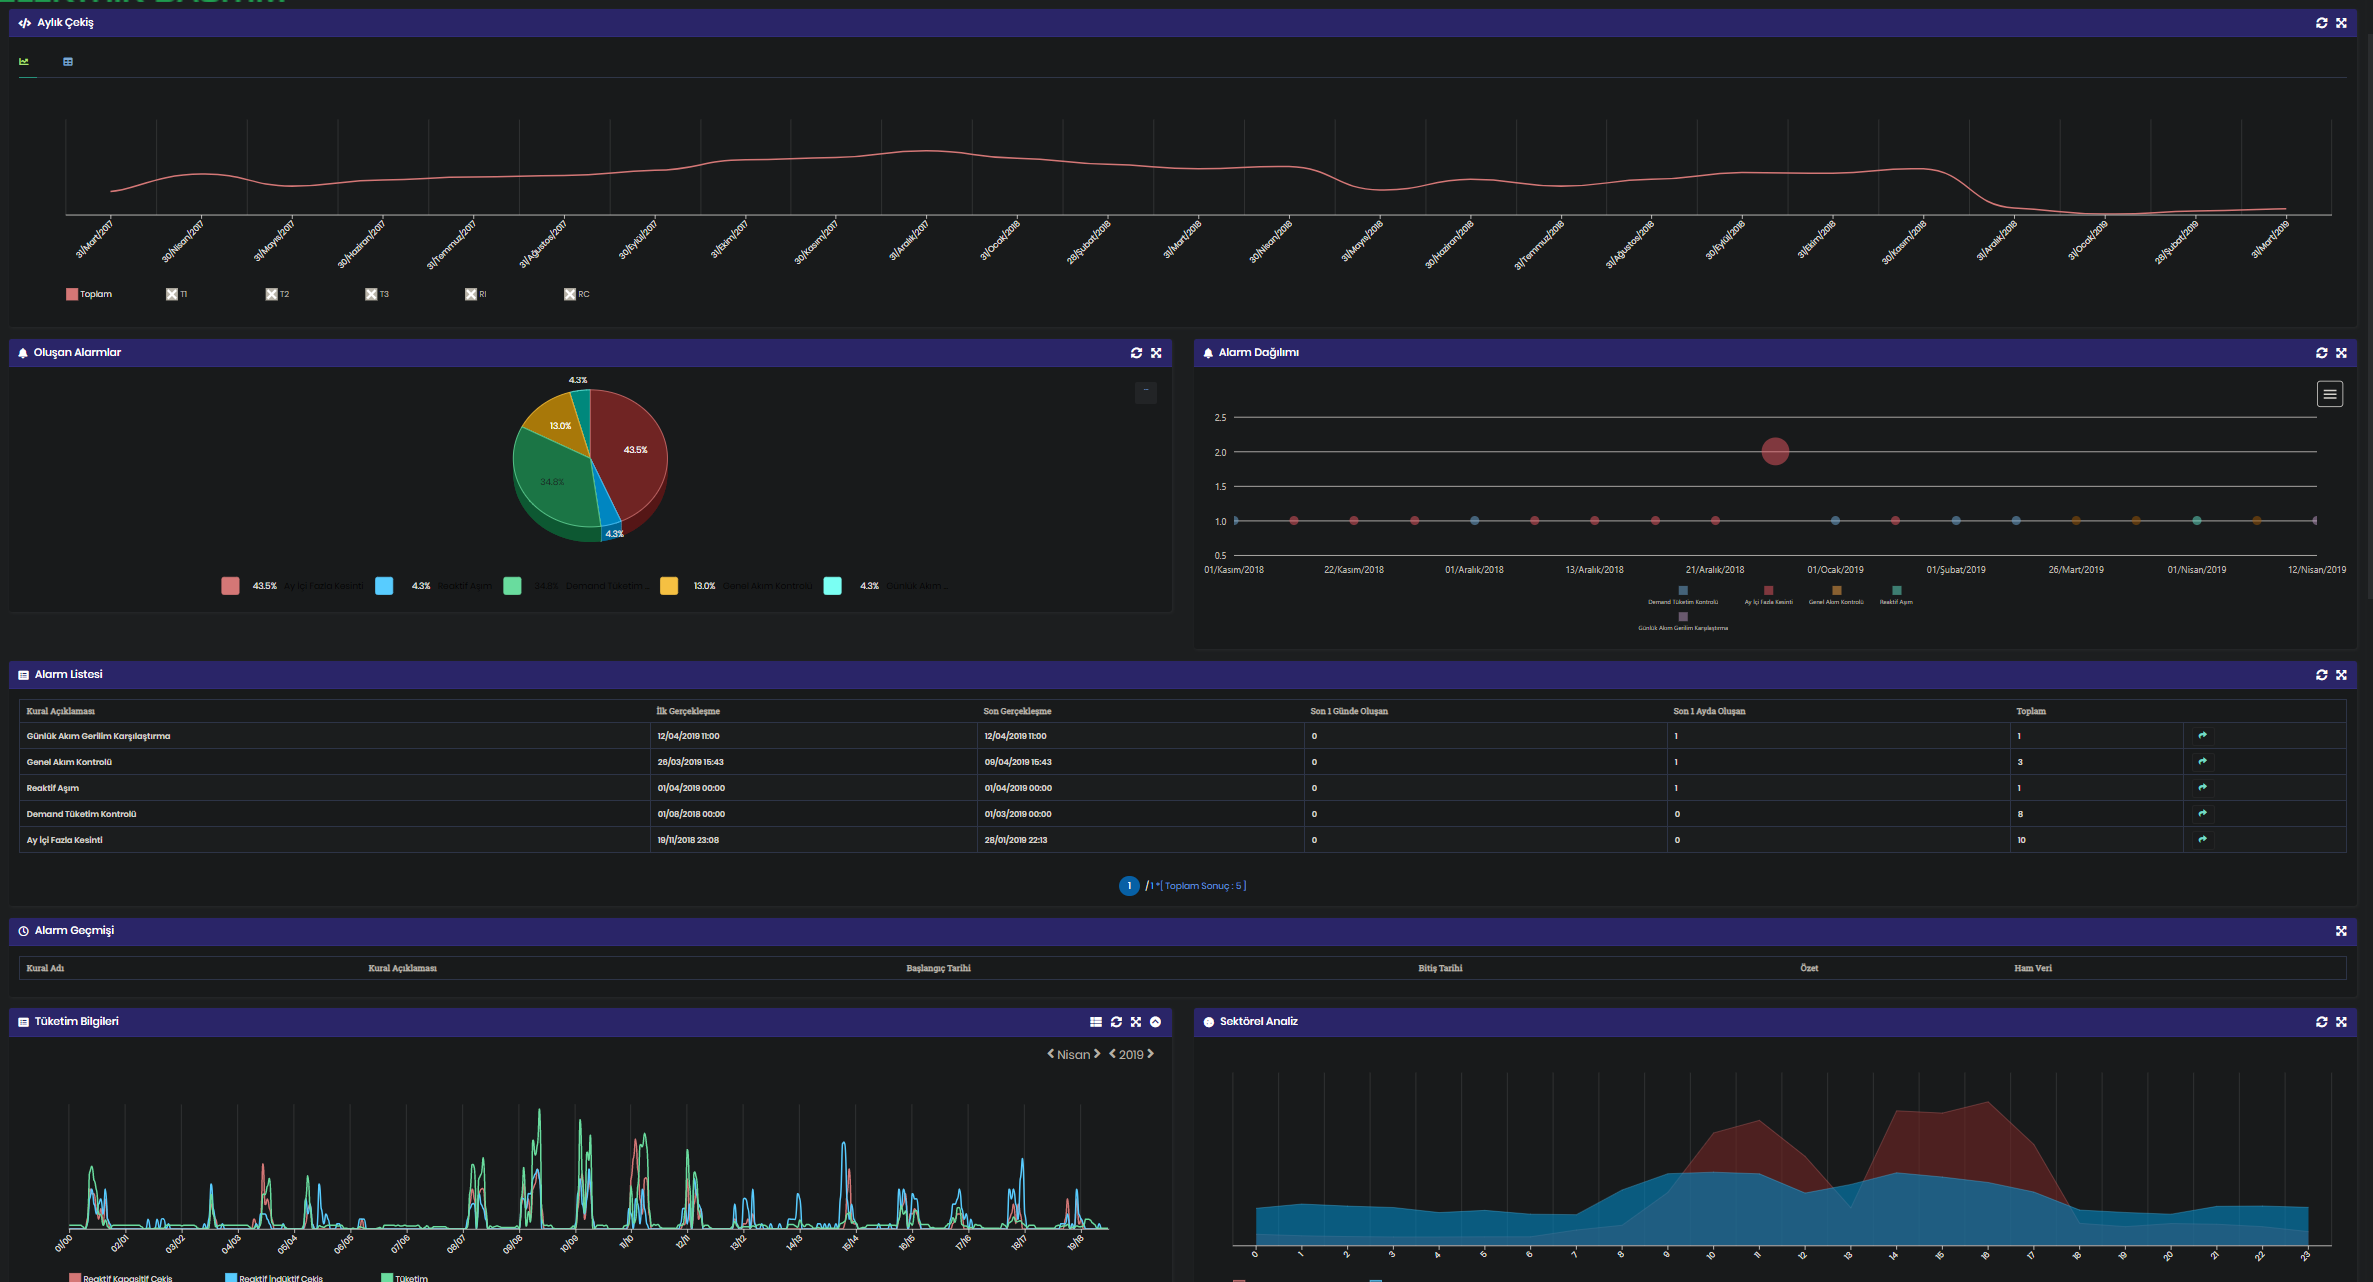2373x1282 pixels.
Task: Toggle the RC series checkbox
Action: tap(570, 294)
